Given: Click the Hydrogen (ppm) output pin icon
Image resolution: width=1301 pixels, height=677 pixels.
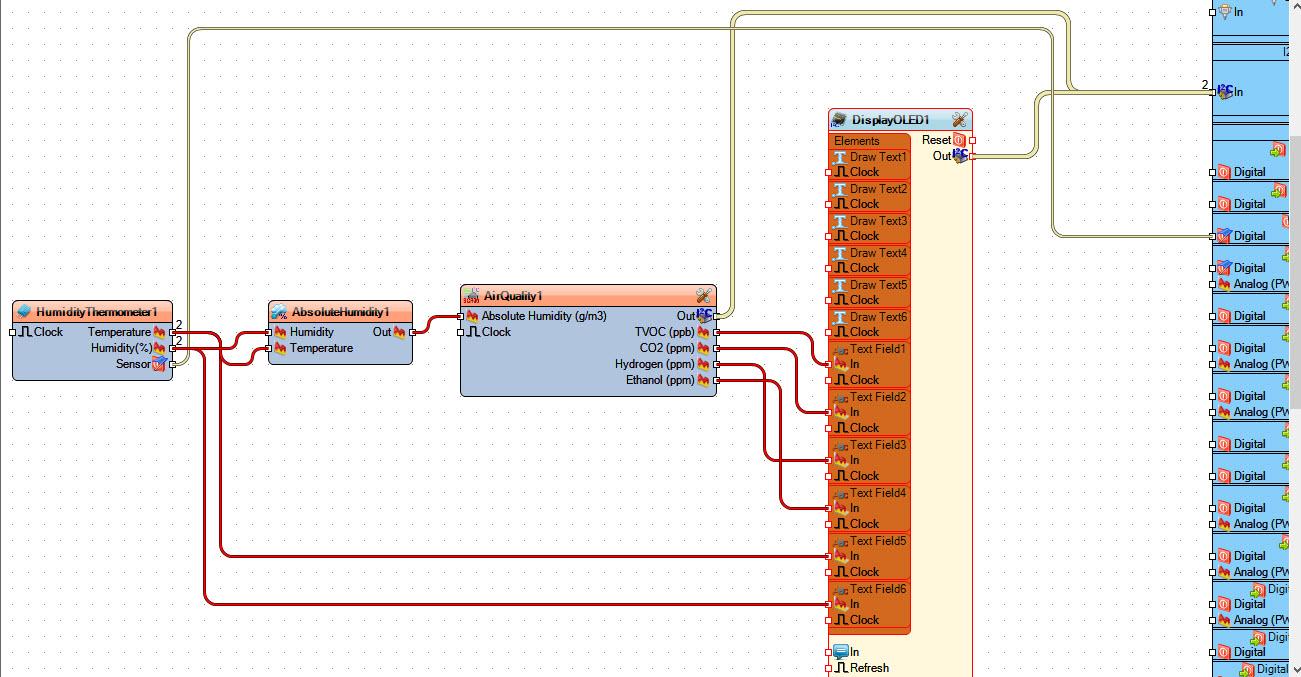Looking at the screenshot, I should coord(703,364).
